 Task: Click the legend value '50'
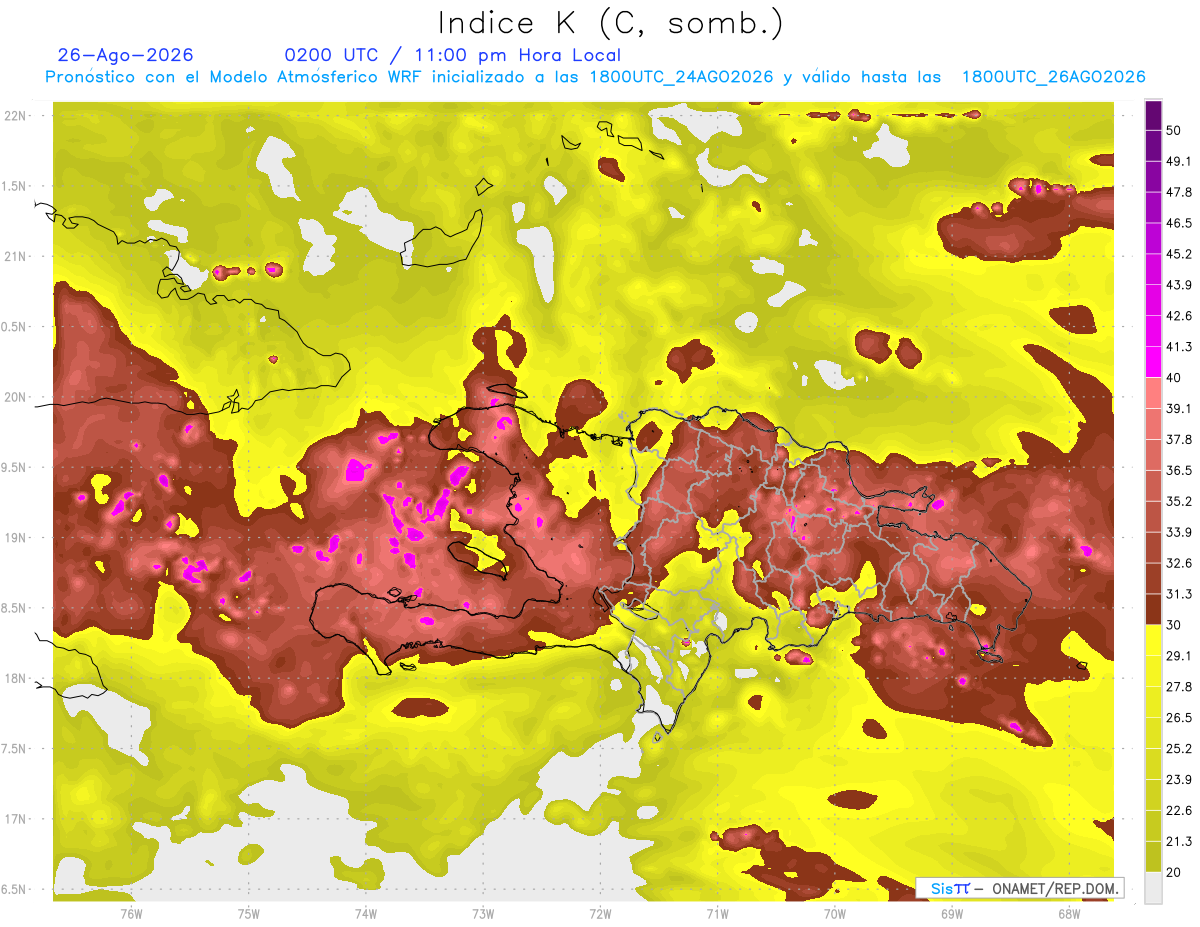tap(1174, 129)
